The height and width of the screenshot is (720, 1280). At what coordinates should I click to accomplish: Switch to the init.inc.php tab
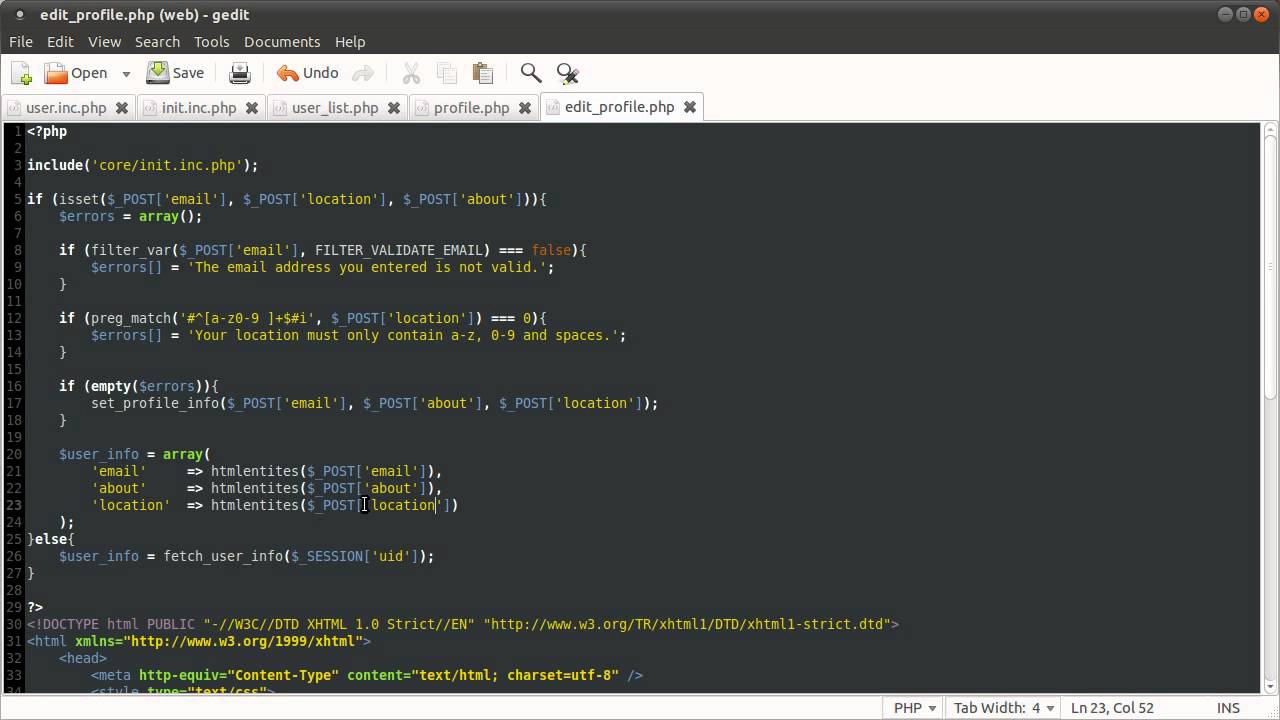point(199,108)
